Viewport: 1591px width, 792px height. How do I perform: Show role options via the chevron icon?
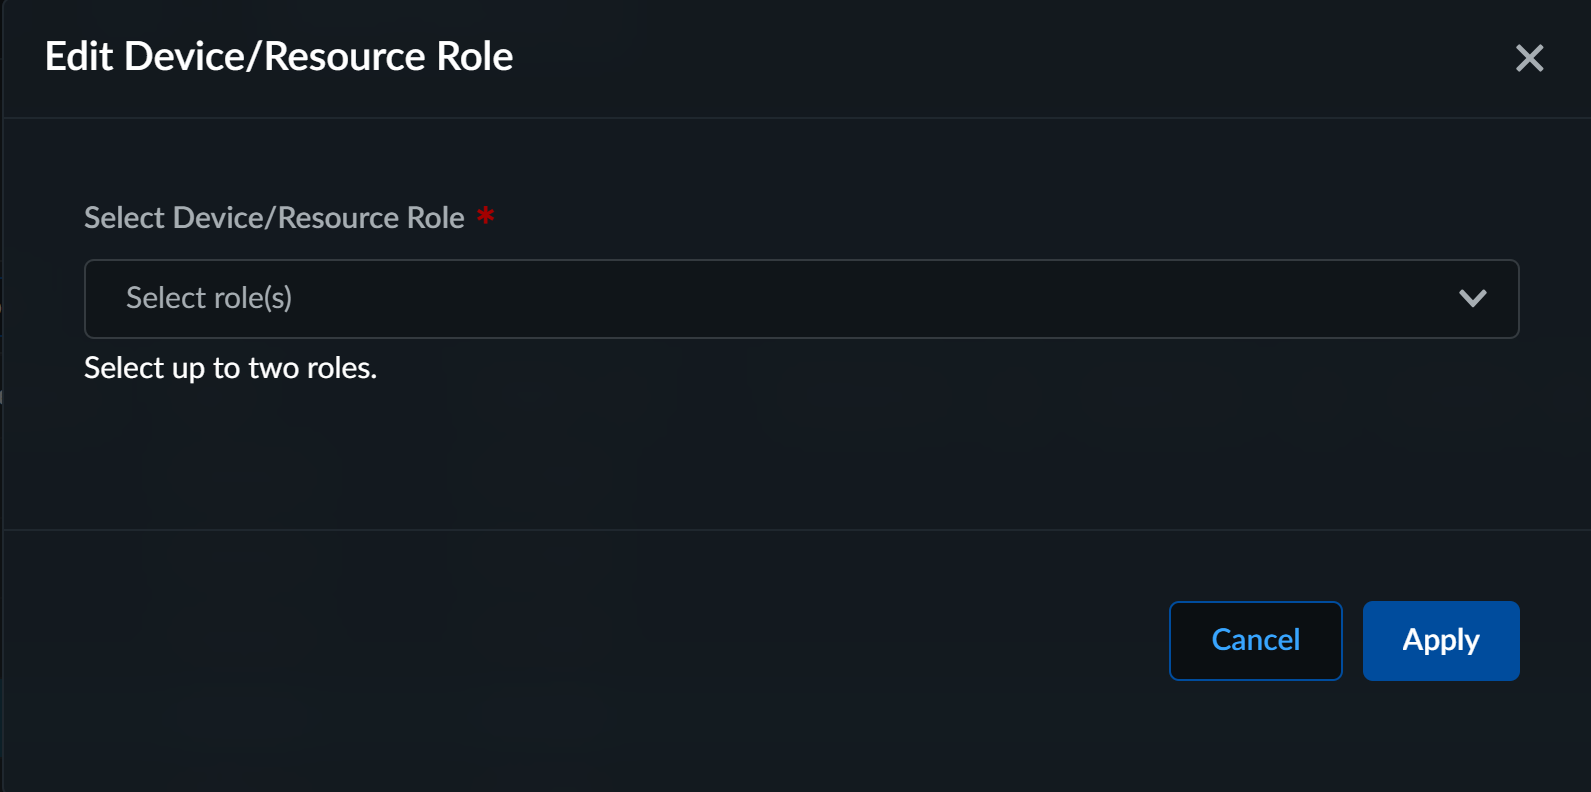[x=1472, y=298]
